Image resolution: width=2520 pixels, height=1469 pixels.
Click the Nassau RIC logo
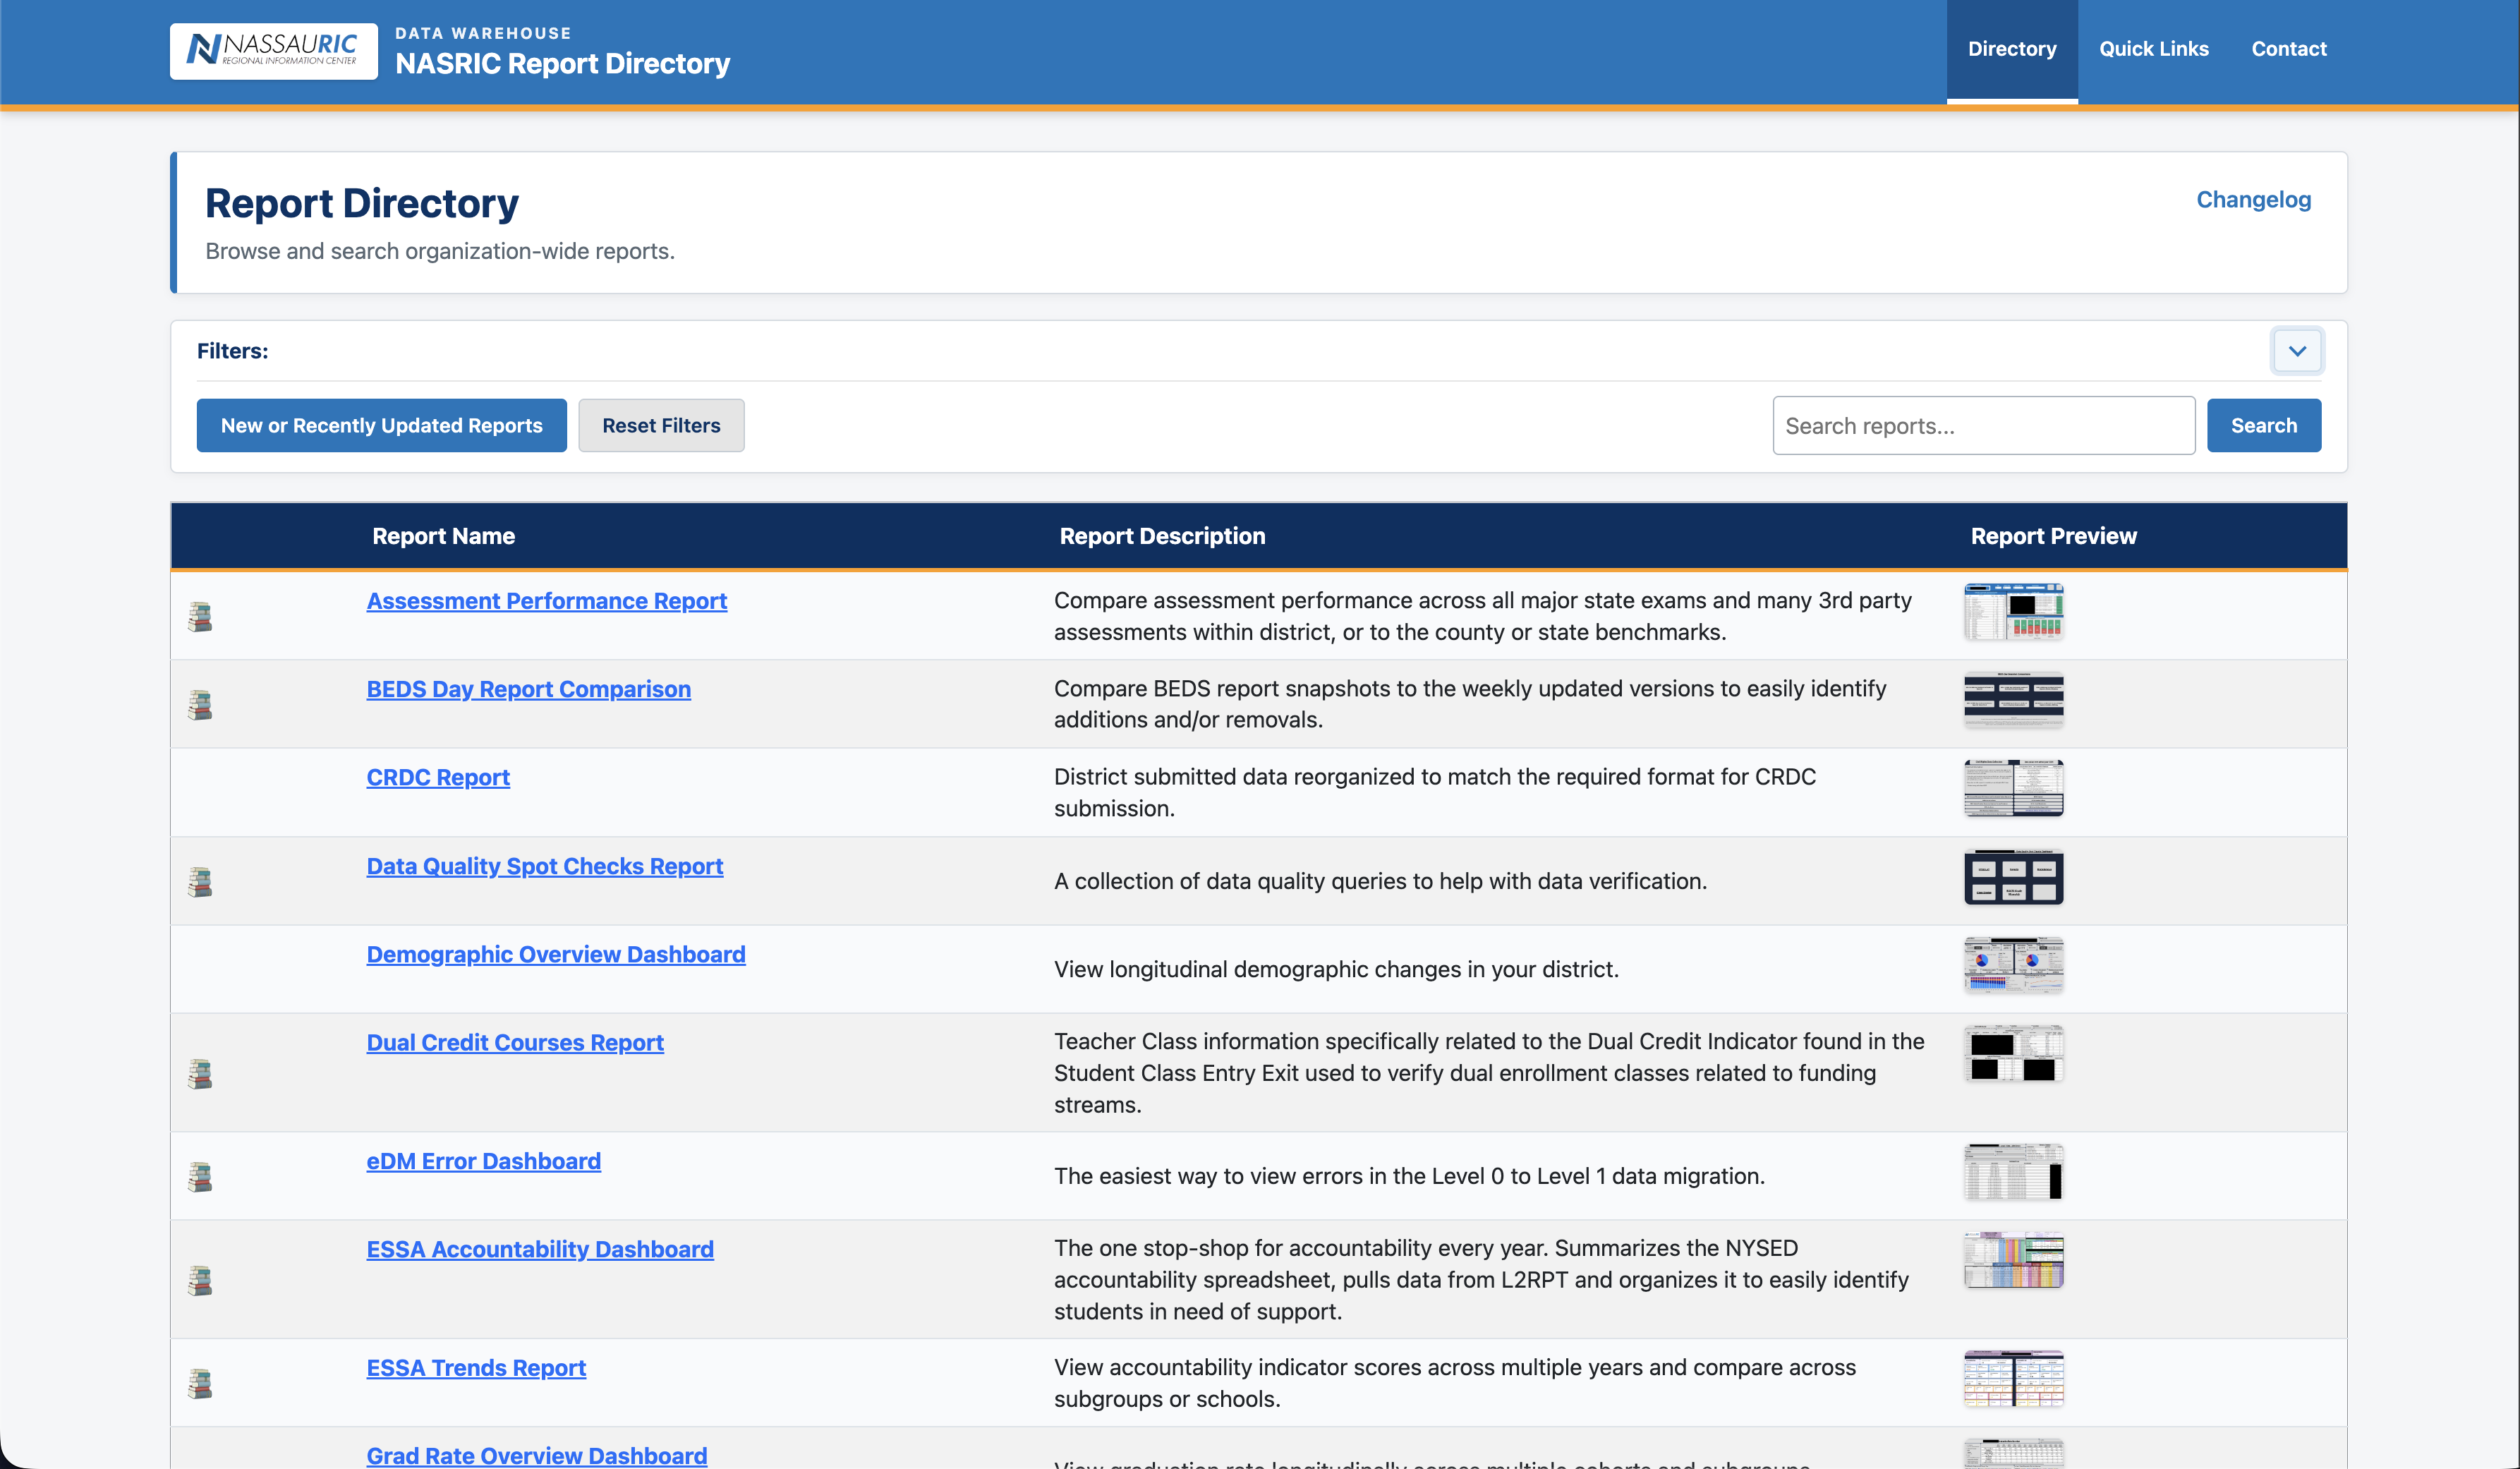tap(274, 50)
